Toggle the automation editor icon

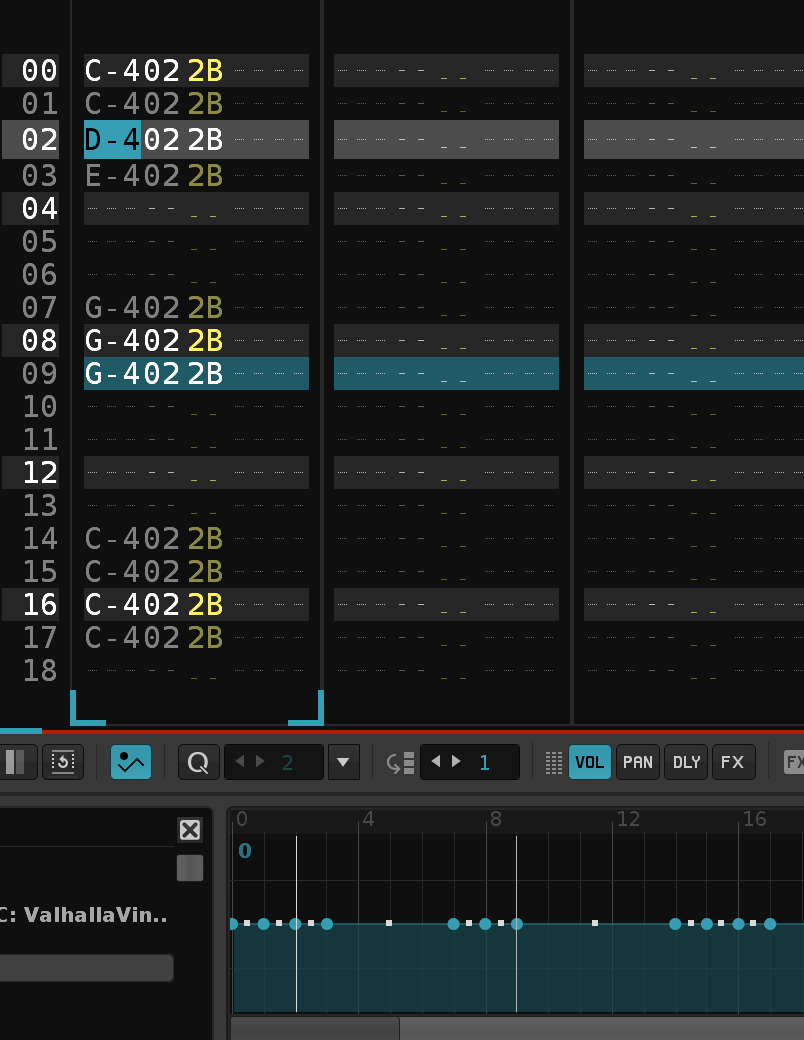click(131, 762)
